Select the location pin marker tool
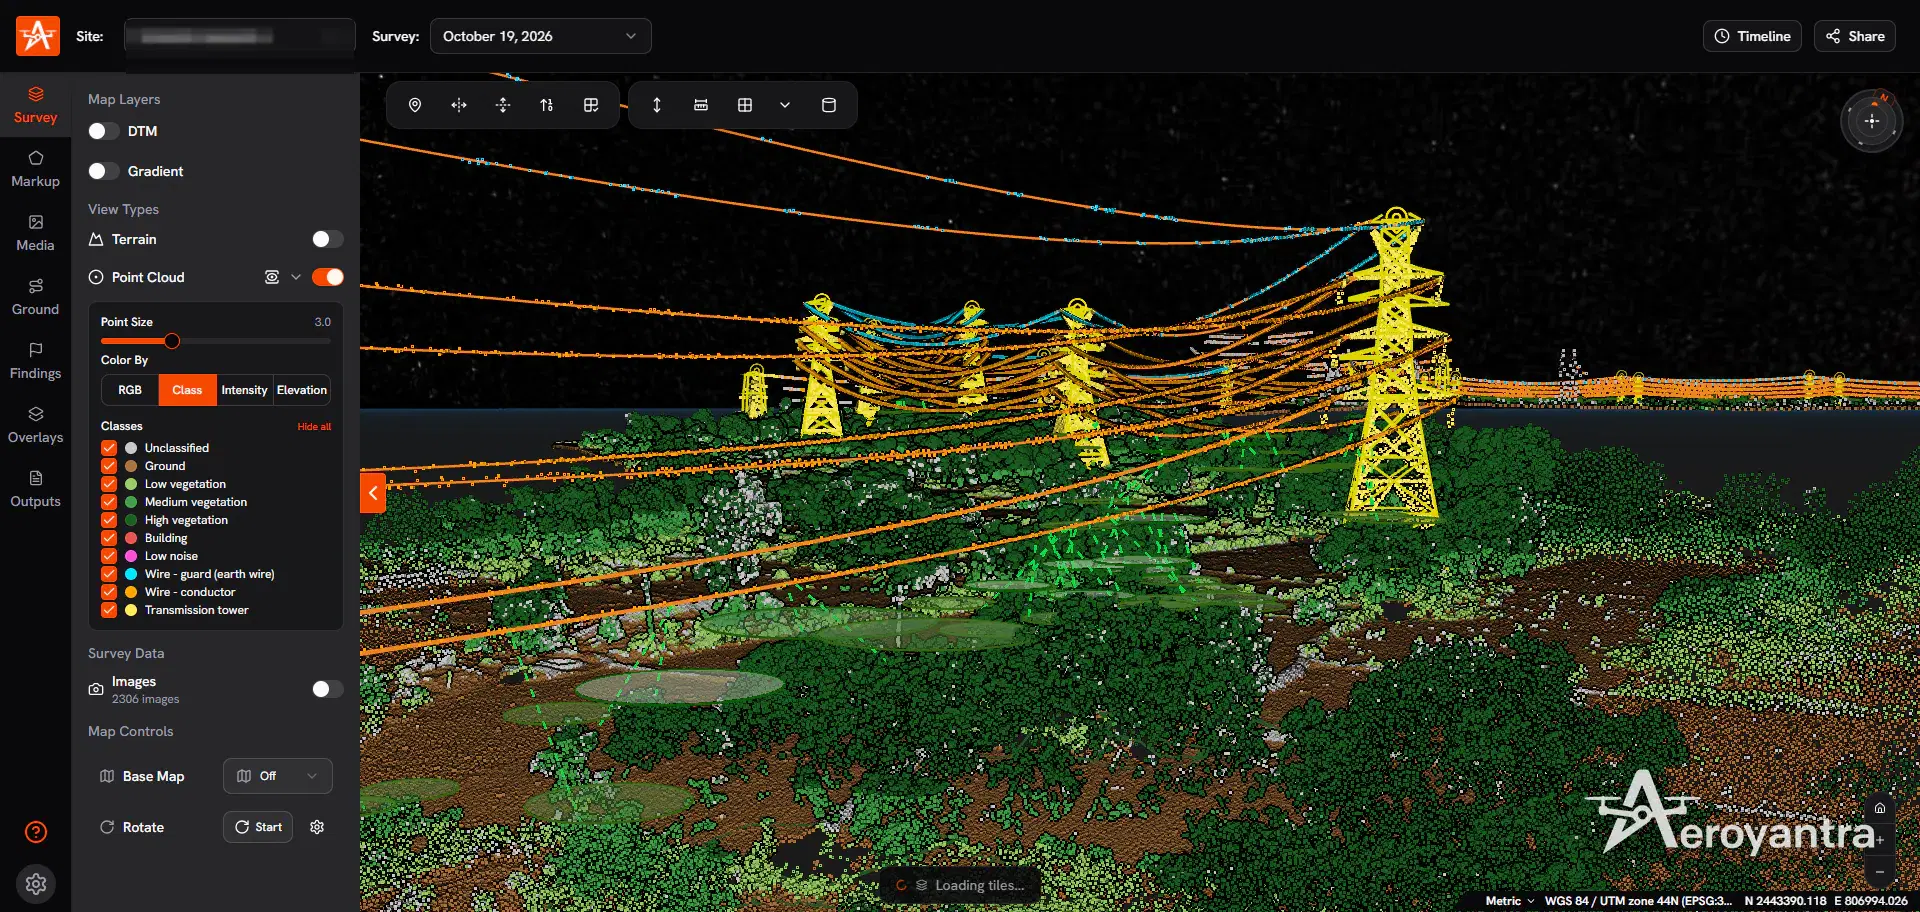Screen dimensions: 1920x912 [x=415, y=105]
